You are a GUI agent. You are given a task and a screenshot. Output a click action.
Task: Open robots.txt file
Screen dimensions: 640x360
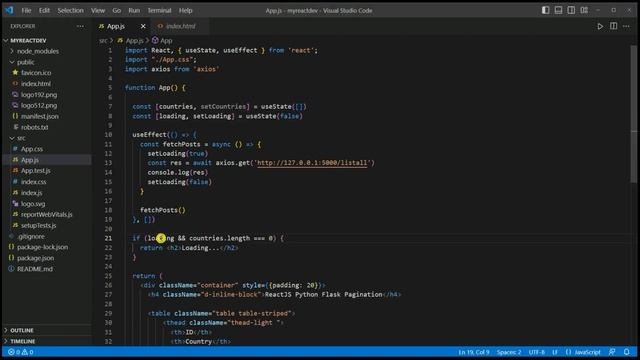(35, 127)
